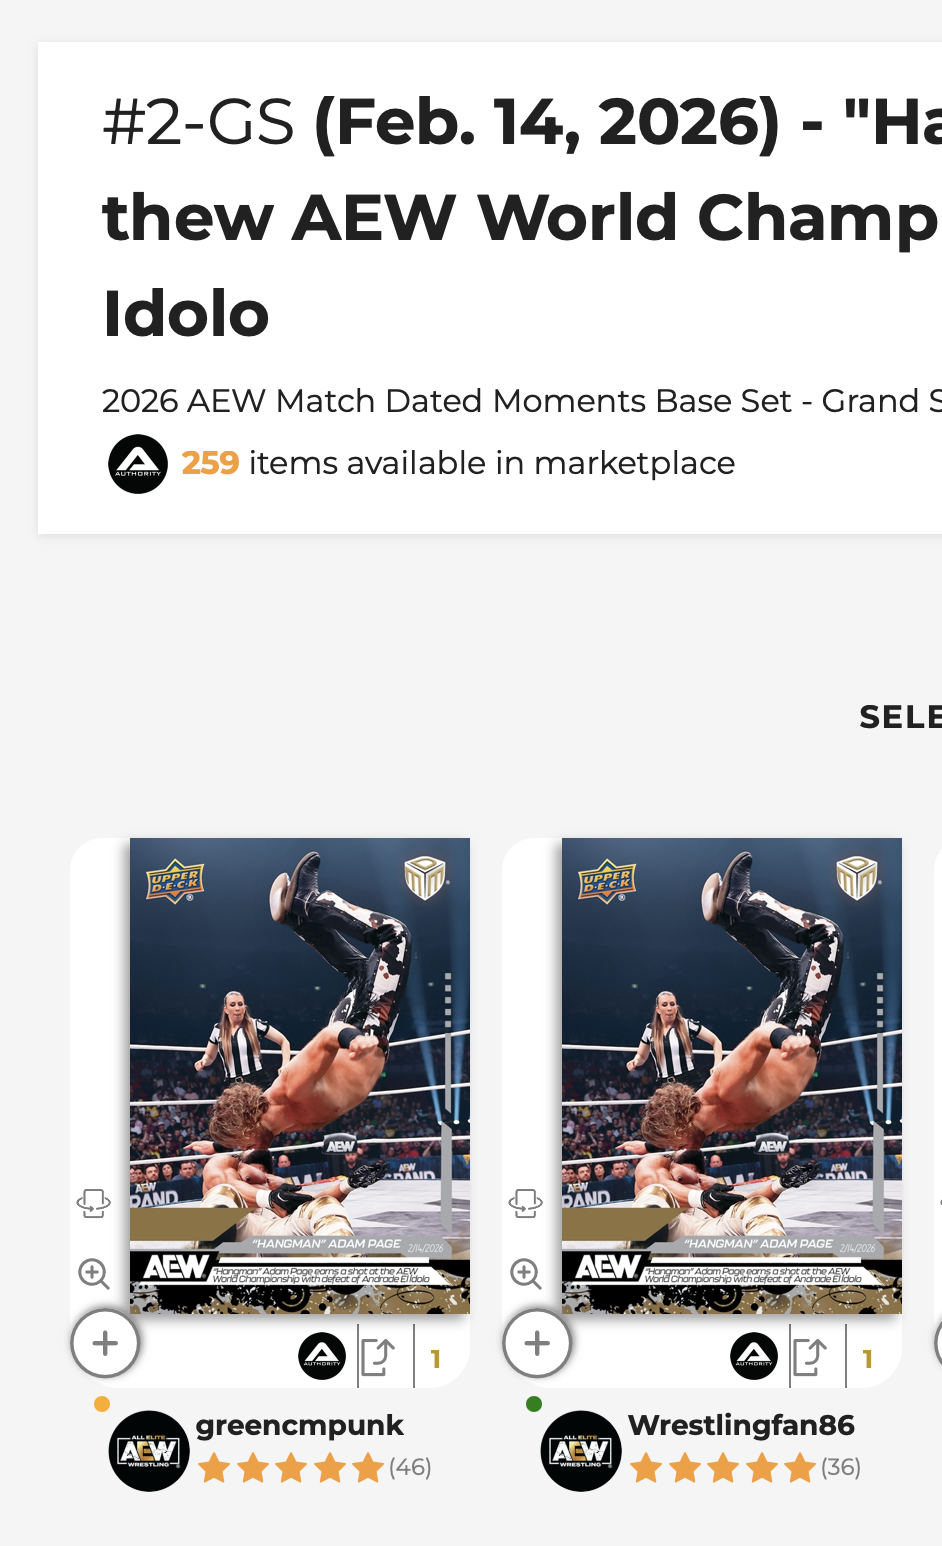Click Authority badge on Wrestlingfan86's card
Screen dimensions: 942x1546
(x=754, y=1357)
